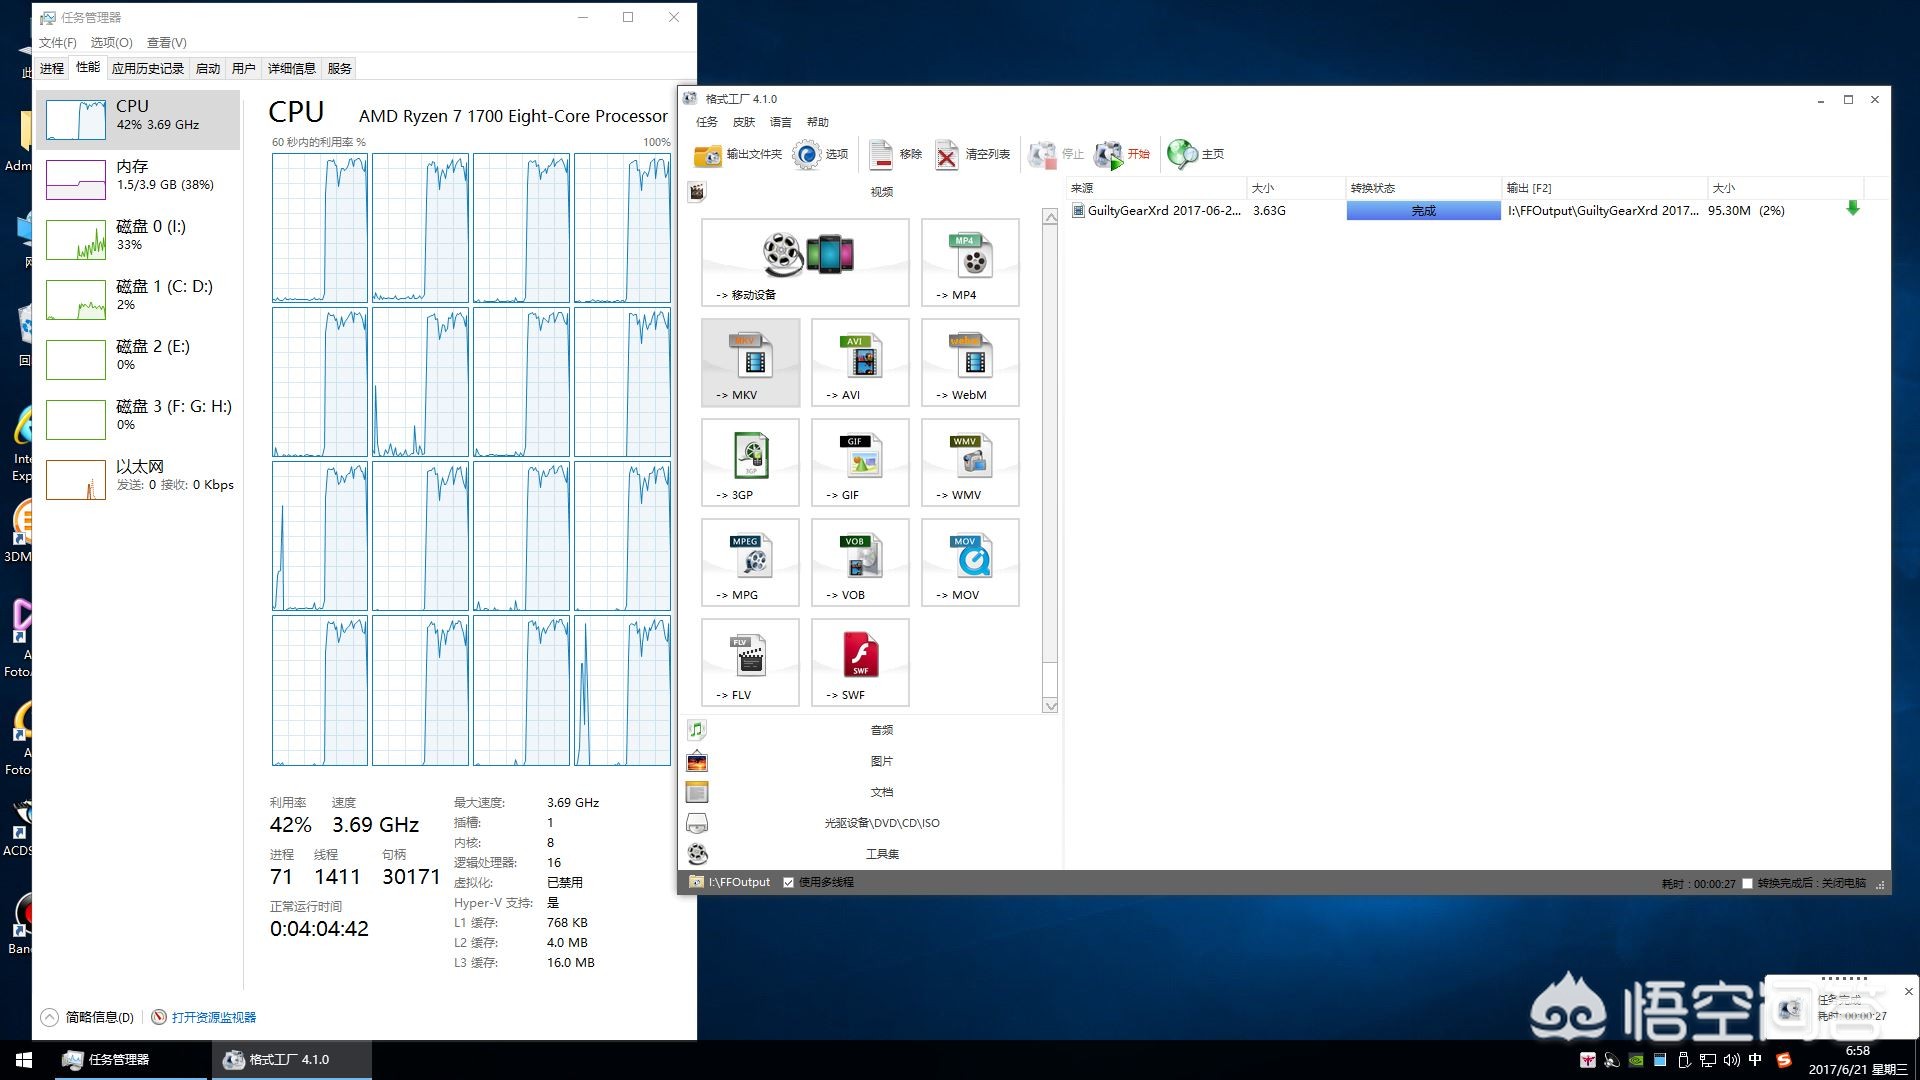Start the conversion with the Start button
The image size is (1920, 1080).
click(1122, 154)
